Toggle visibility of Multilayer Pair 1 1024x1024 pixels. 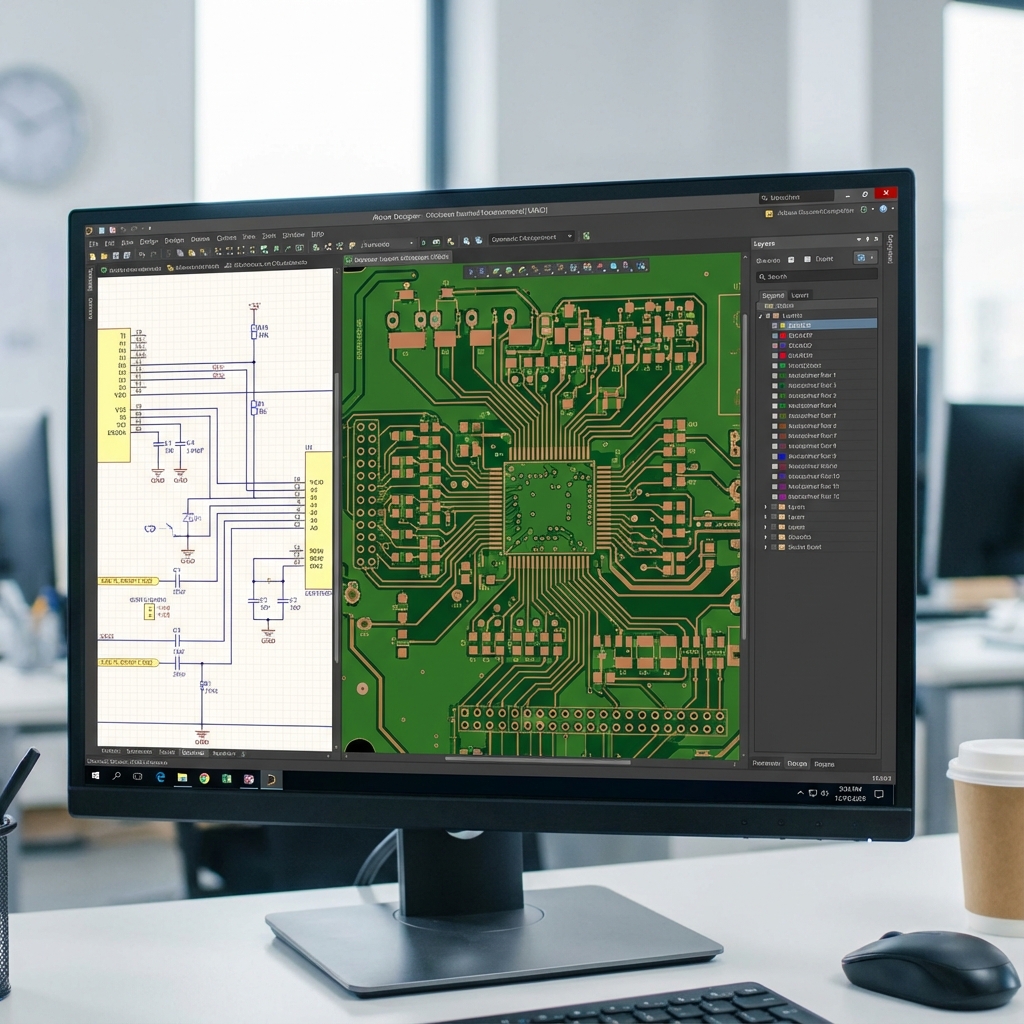click(x=774, y=375)
